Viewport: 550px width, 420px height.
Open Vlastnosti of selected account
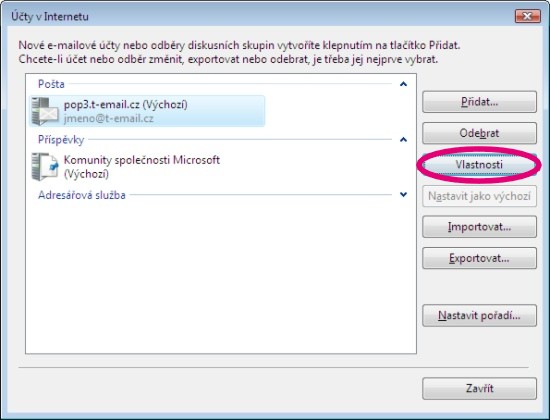coord(479,165)
